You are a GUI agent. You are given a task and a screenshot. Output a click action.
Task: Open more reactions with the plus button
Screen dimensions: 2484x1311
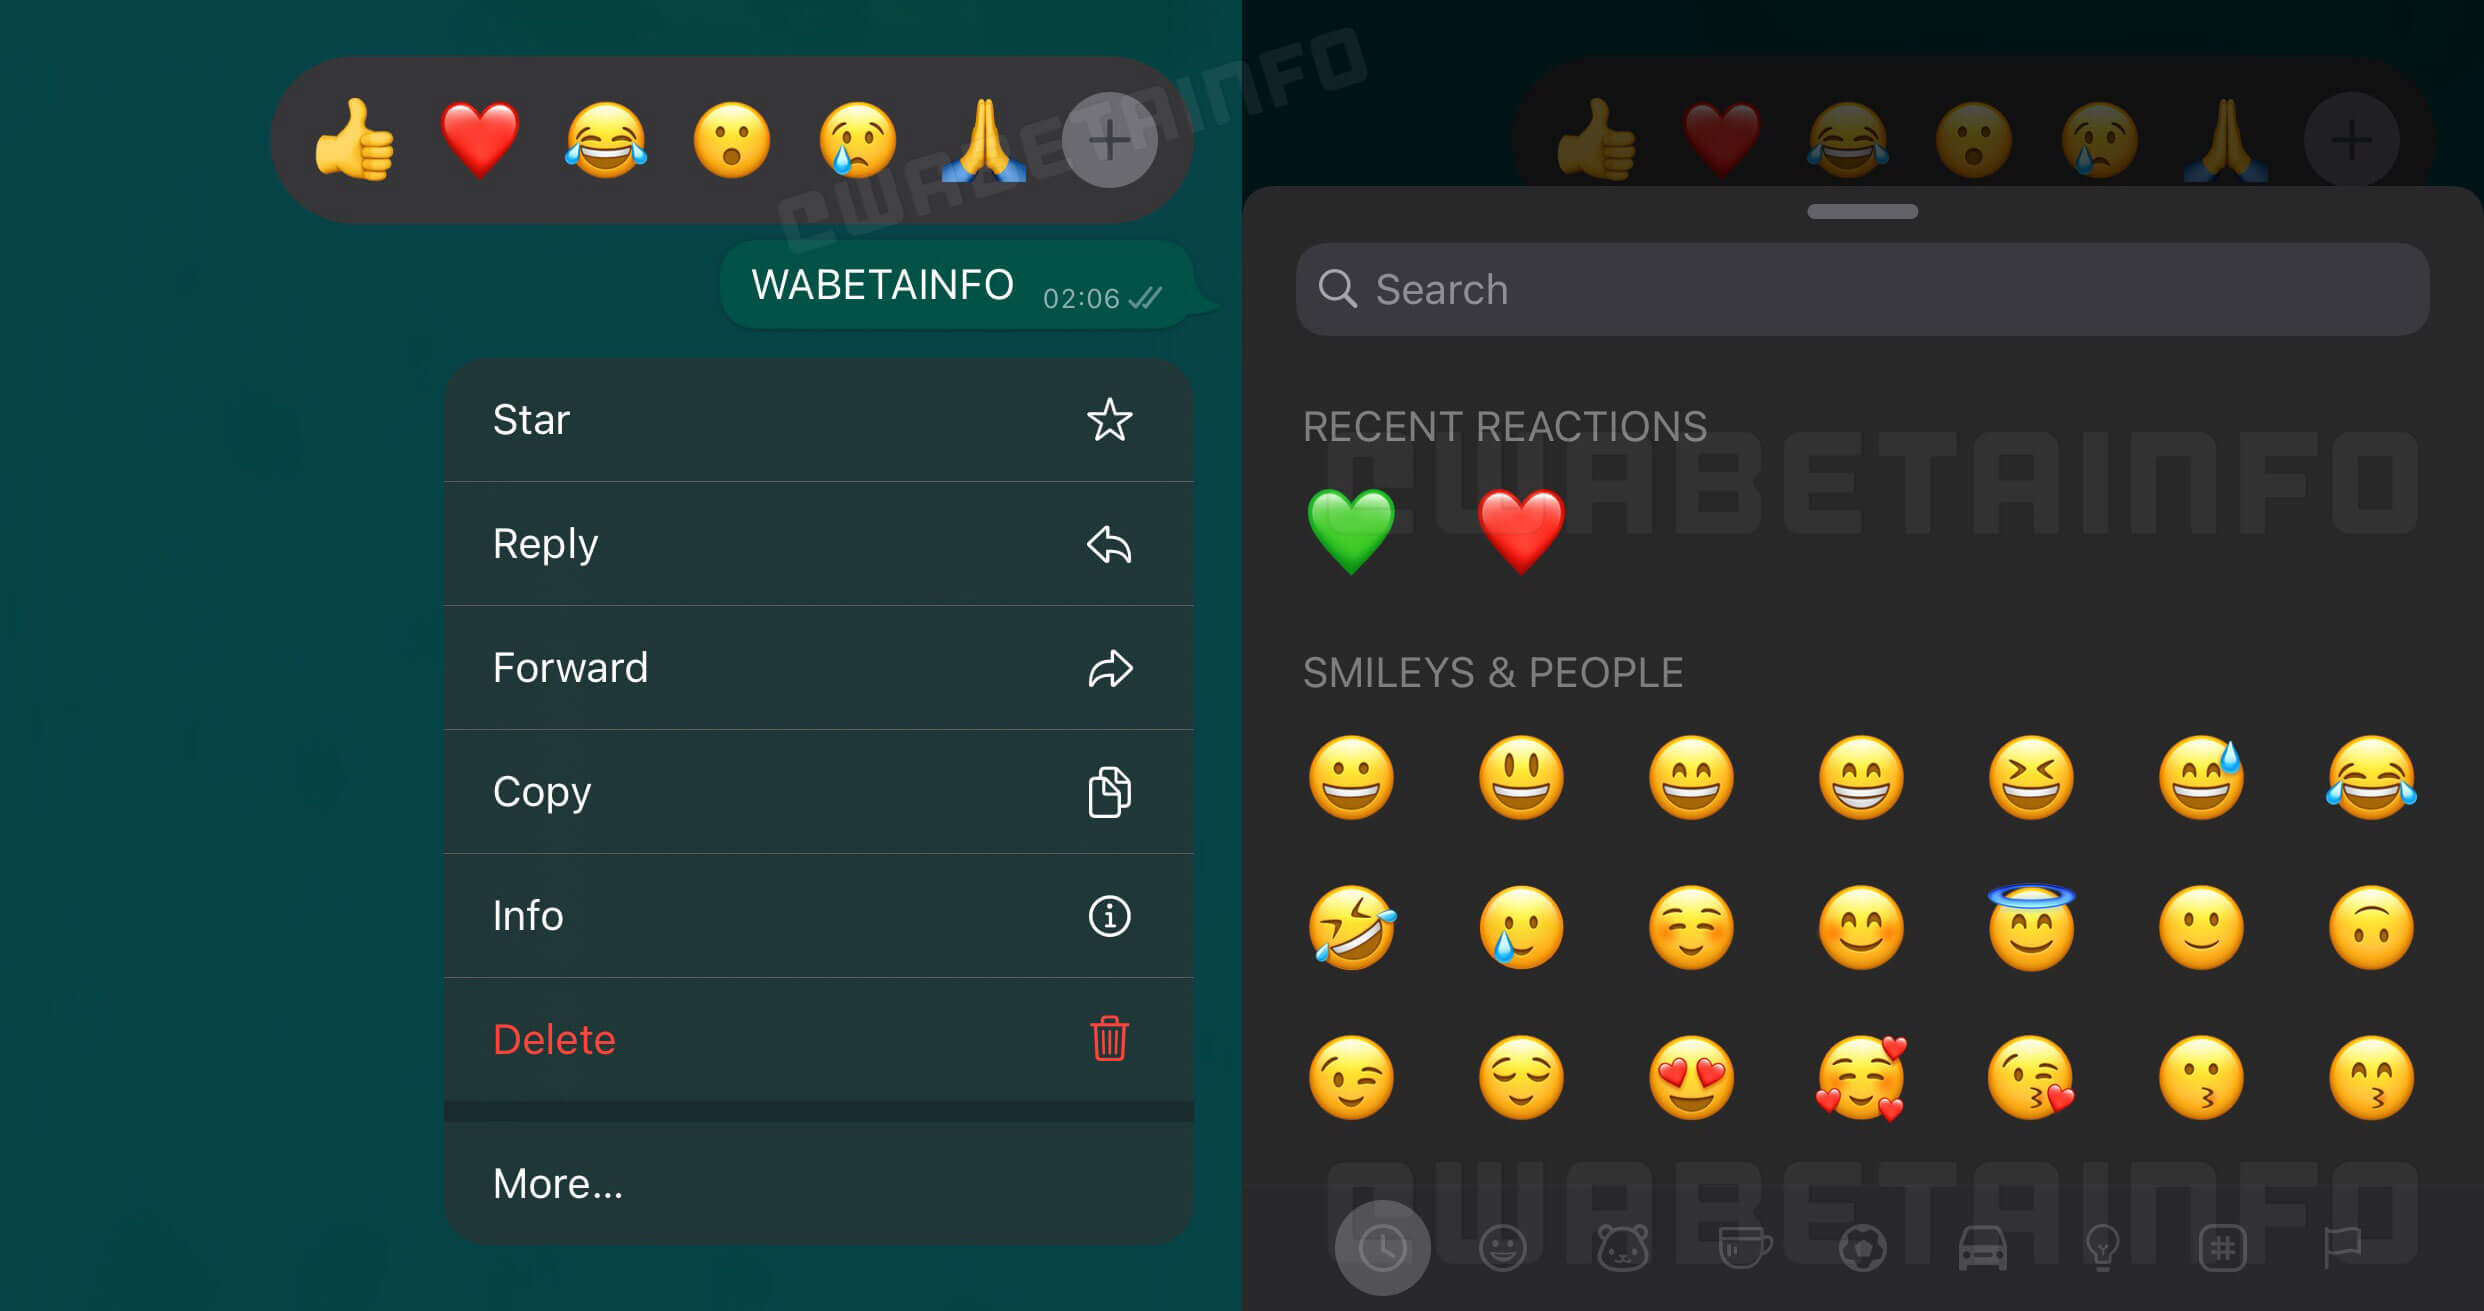(1109, 140)
